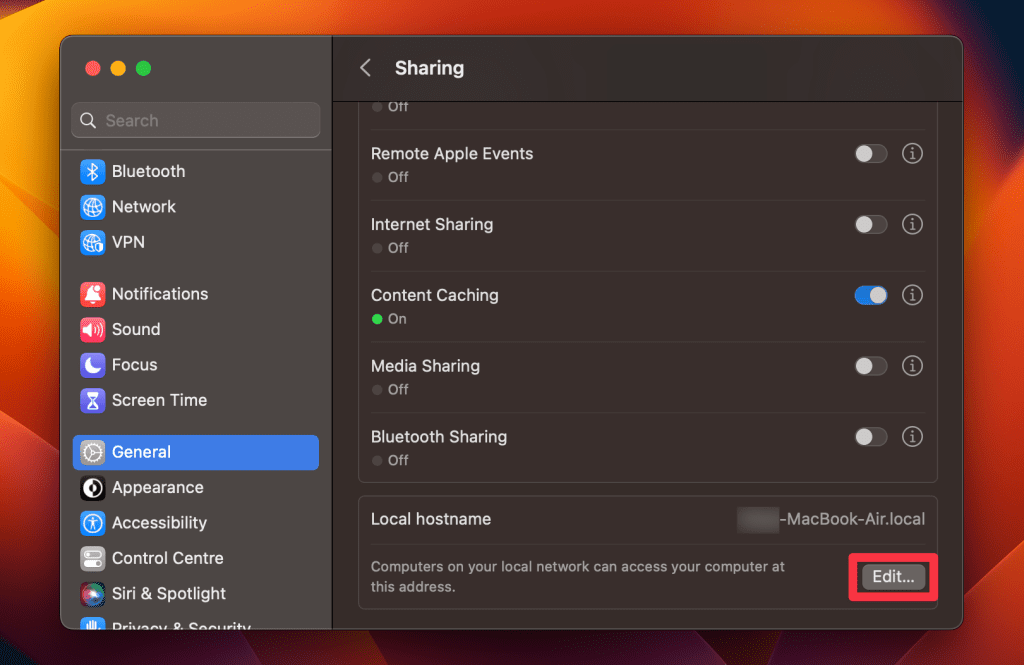
Task: Select the VPN icon in sidebar
Action: point(93,242)
